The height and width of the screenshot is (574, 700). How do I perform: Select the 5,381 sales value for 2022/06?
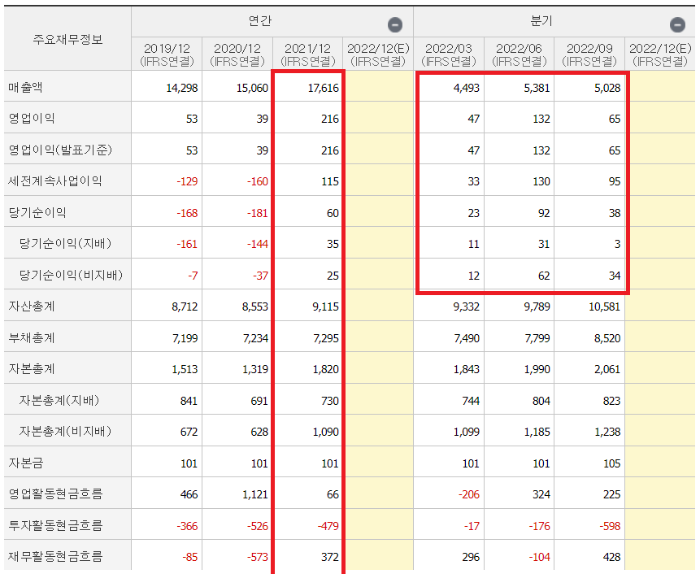(x=537, y=88)
